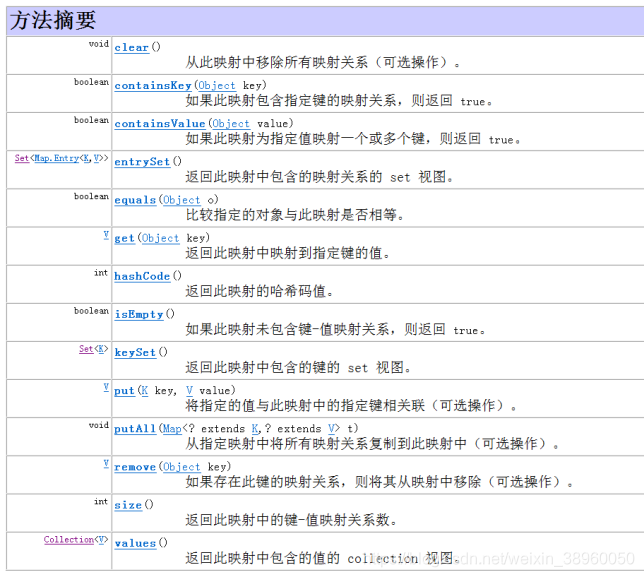The width and height of the screenshot is (644, 577).
Task: Open the containsValue method link
Action: click(160, 124)
